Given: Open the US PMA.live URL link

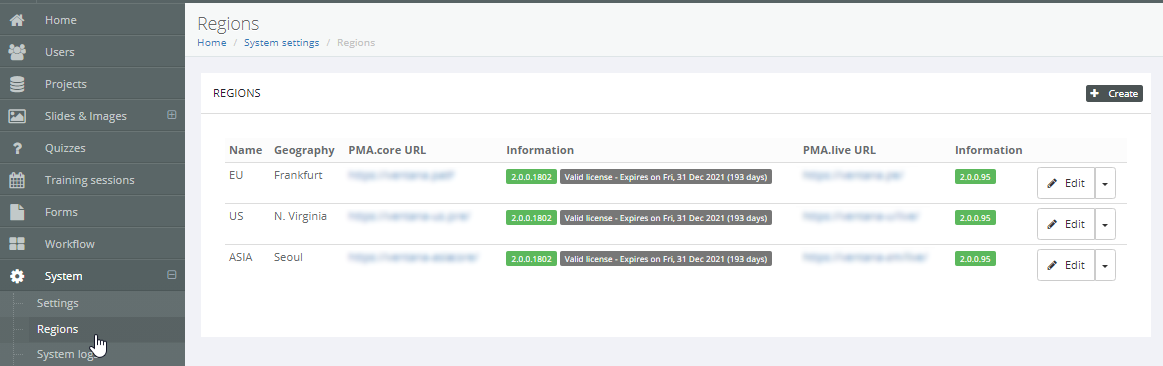Looking at the screenshot, I should point(861,216).
